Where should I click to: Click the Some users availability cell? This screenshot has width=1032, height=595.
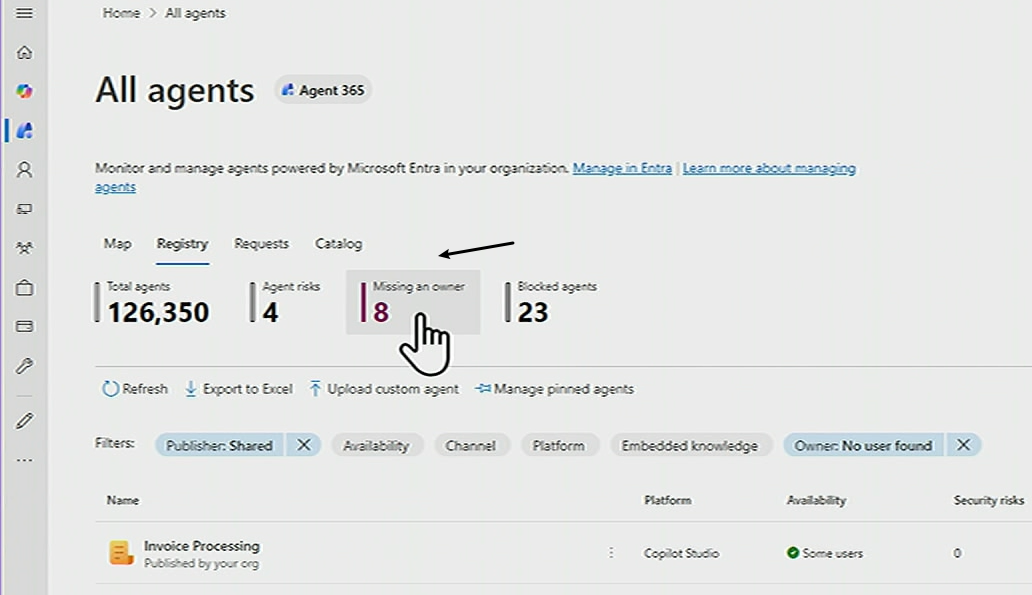825,554
